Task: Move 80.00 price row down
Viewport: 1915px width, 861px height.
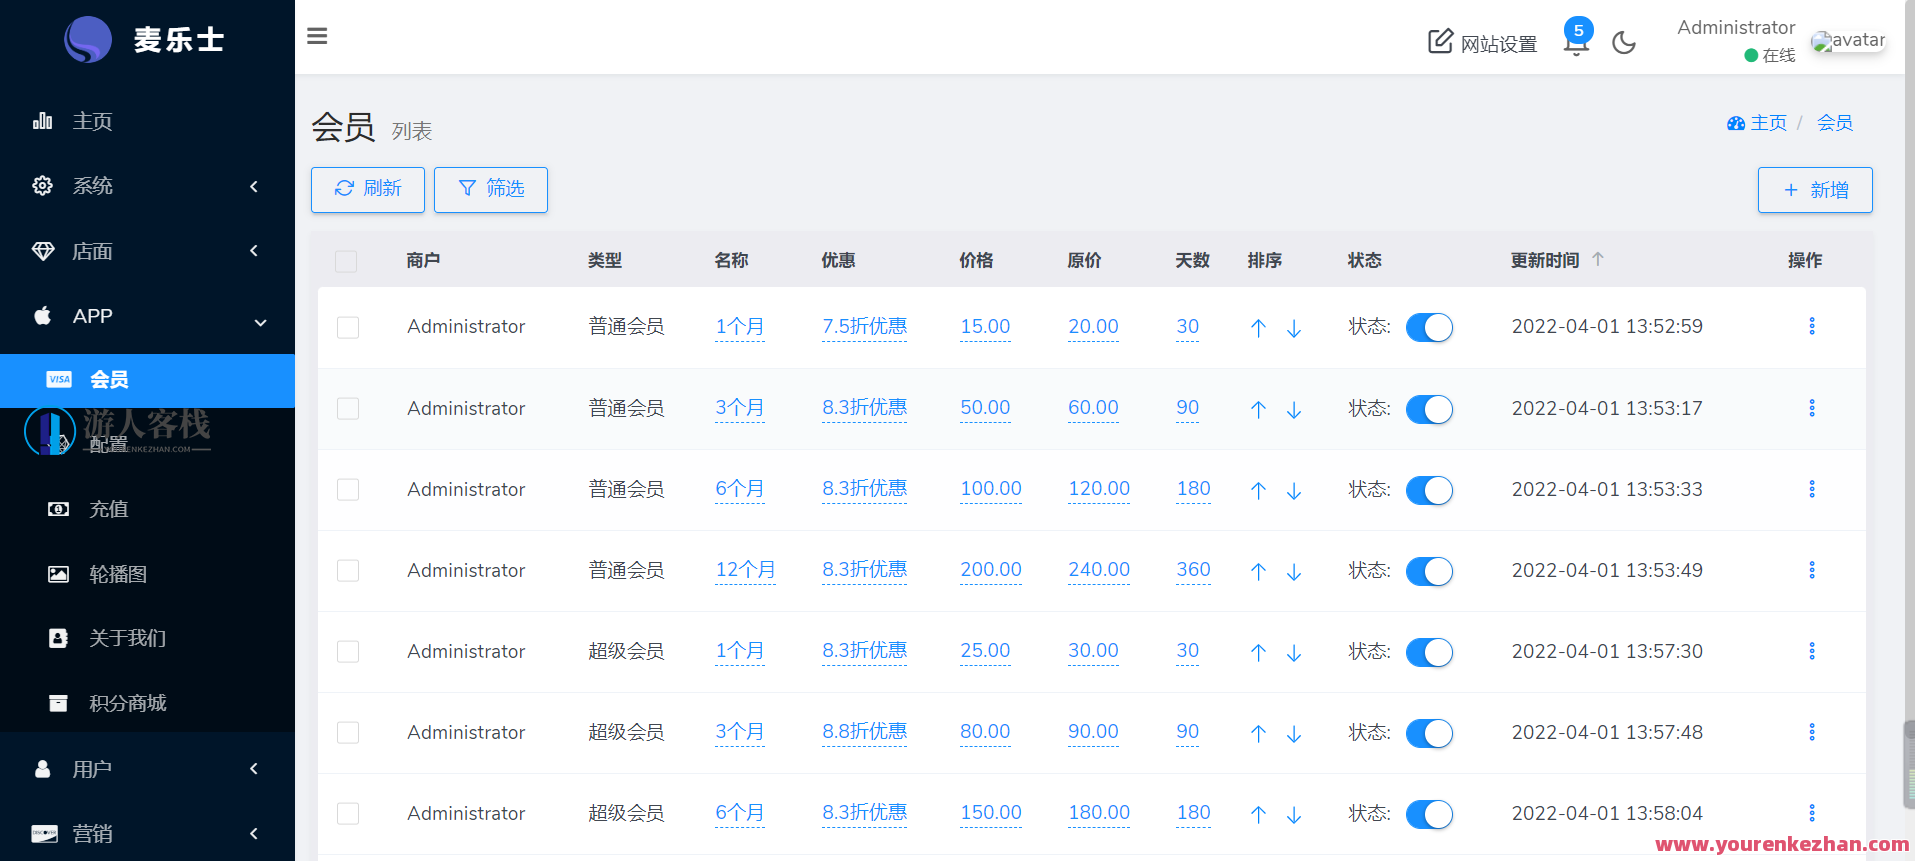Action: point(1294,733)
